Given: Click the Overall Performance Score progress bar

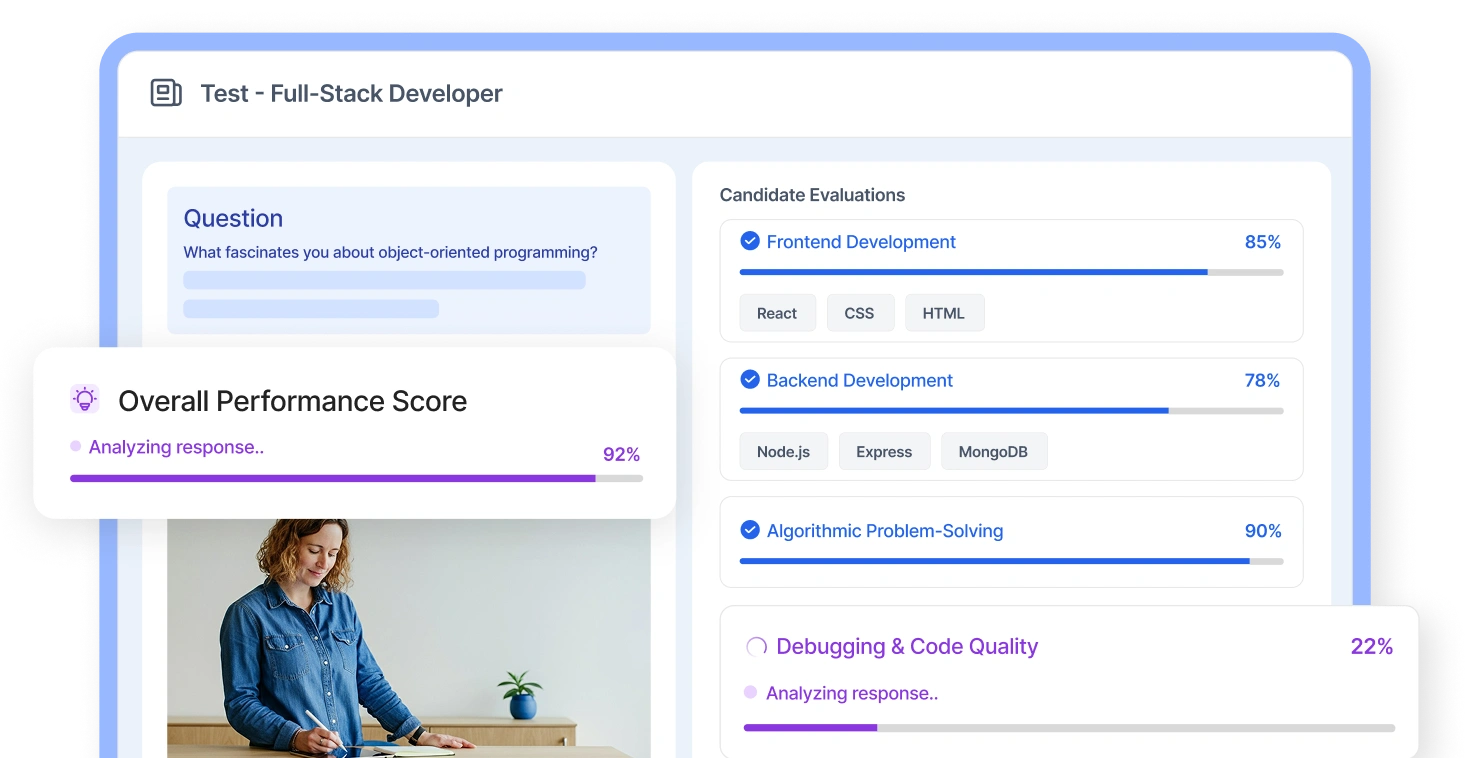Looking at the screenshot, I should [x=356, y=478].
